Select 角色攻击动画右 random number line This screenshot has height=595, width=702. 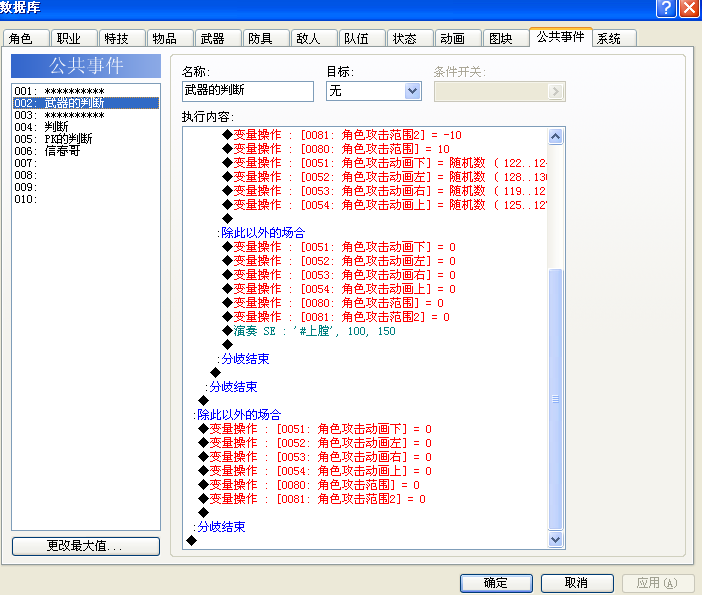385,191
